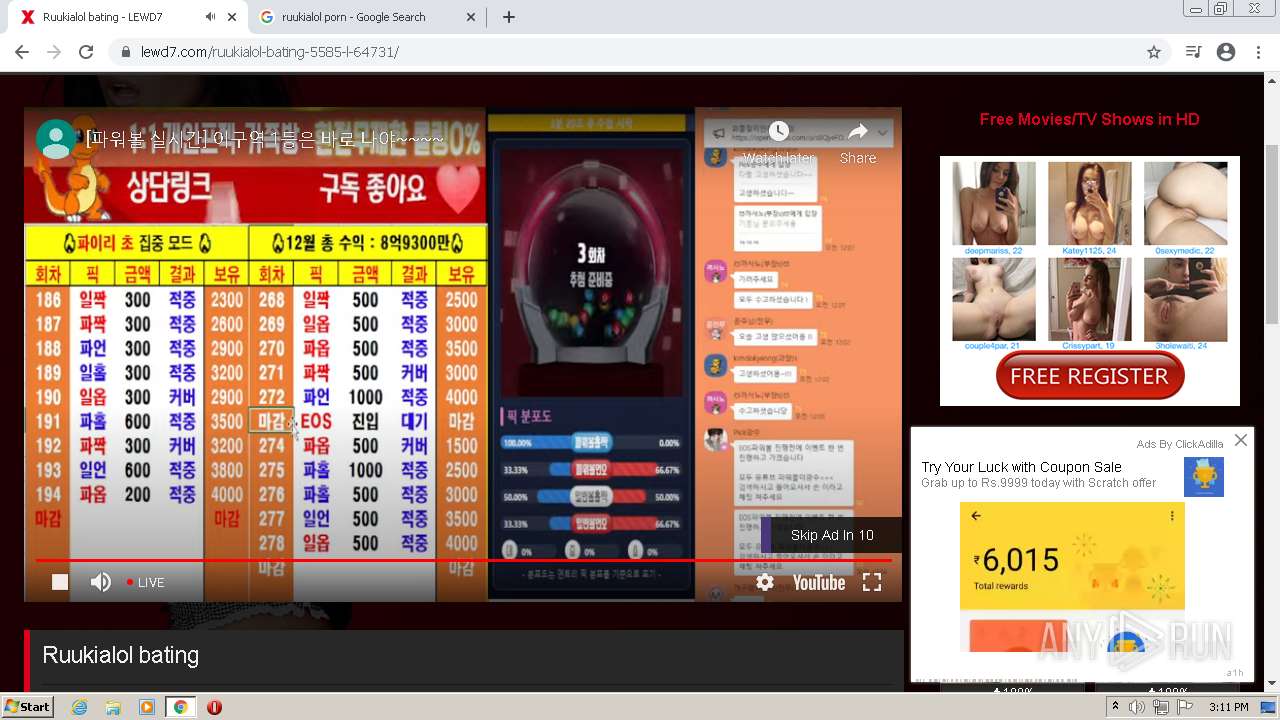Click the Crissypart profile thumbnail
The image size is (1280, 720).
1089,299
